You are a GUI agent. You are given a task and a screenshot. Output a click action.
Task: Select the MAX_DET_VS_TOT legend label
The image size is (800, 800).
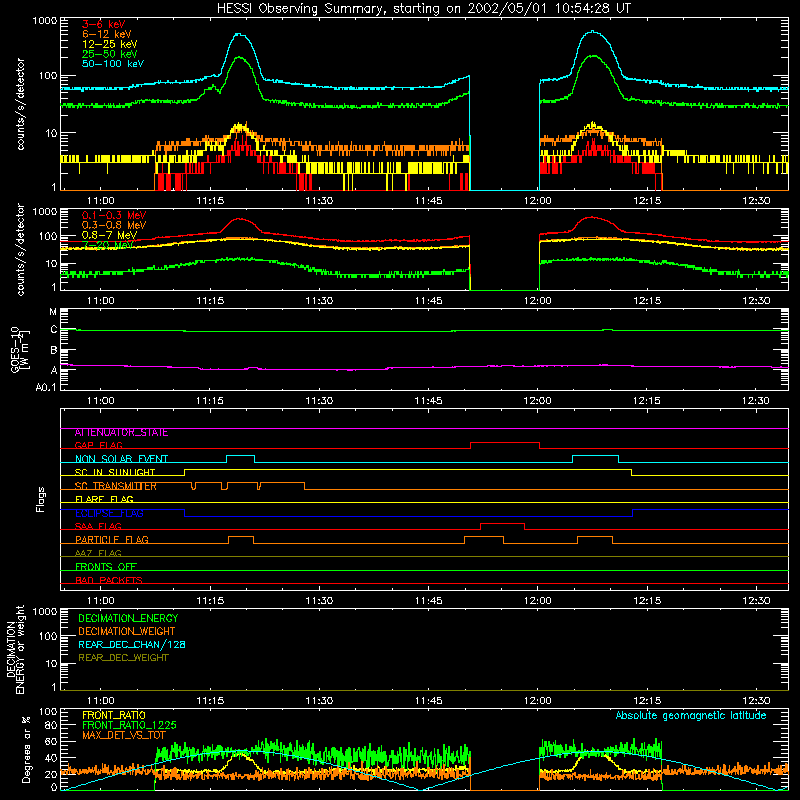pos(124,735)
